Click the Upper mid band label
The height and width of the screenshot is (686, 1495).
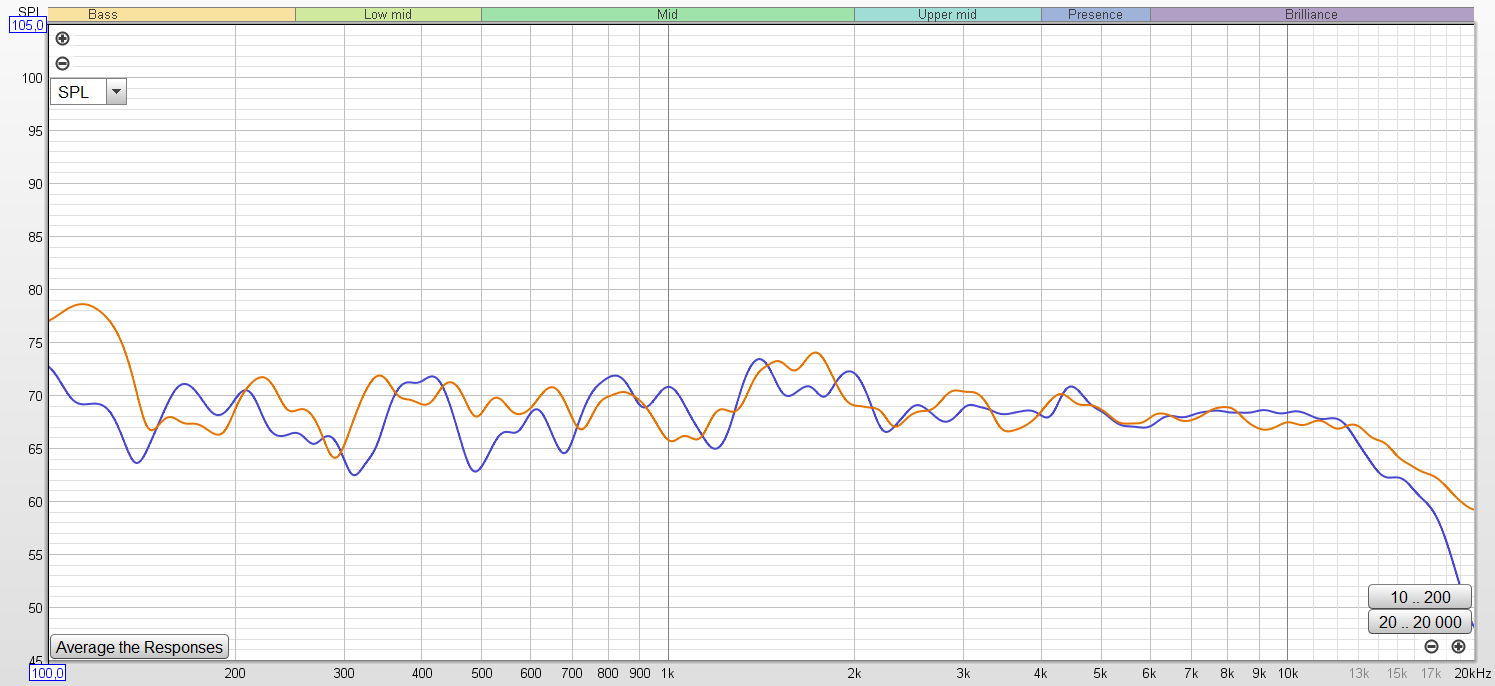tap(947, 15)
